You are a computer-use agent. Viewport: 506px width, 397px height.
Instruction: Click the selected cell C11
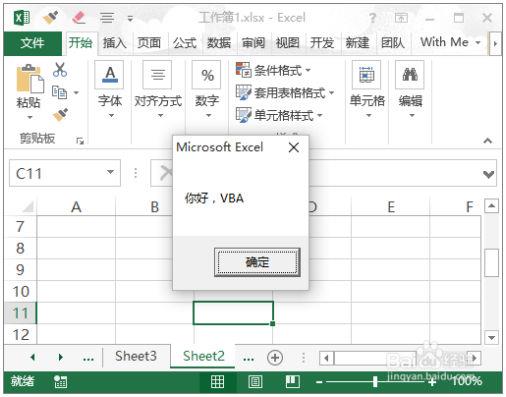click(233, 313)
